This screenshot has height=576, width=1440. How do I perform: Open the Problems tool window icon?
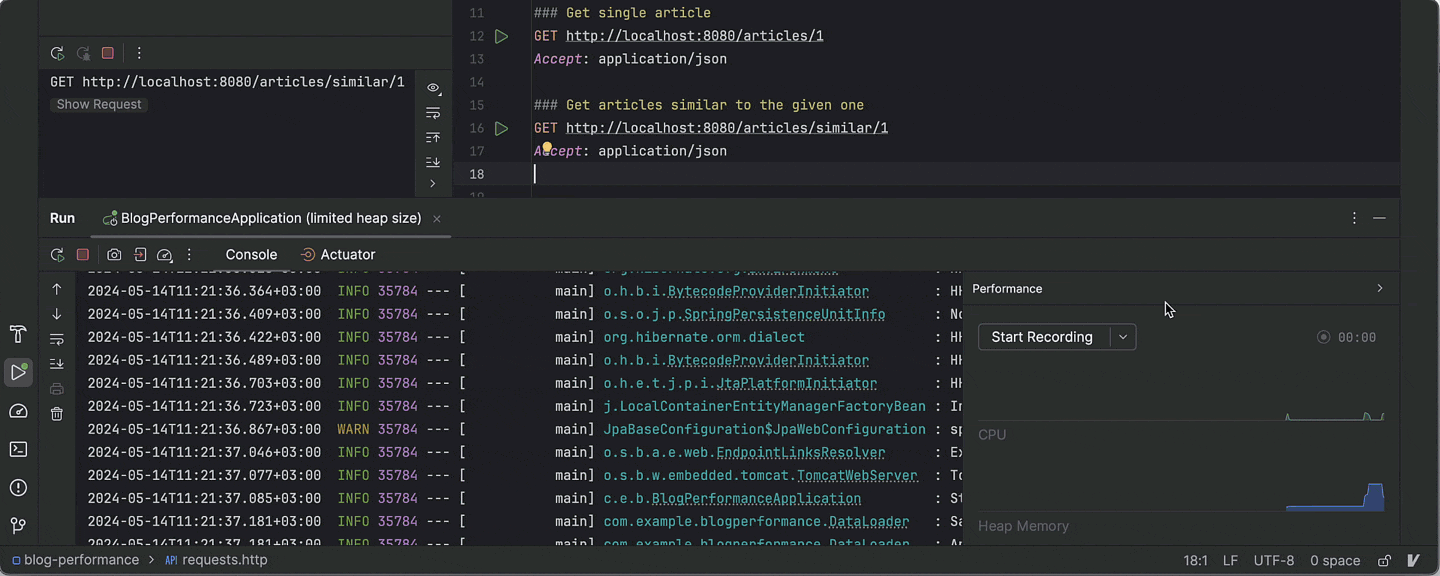18,487
